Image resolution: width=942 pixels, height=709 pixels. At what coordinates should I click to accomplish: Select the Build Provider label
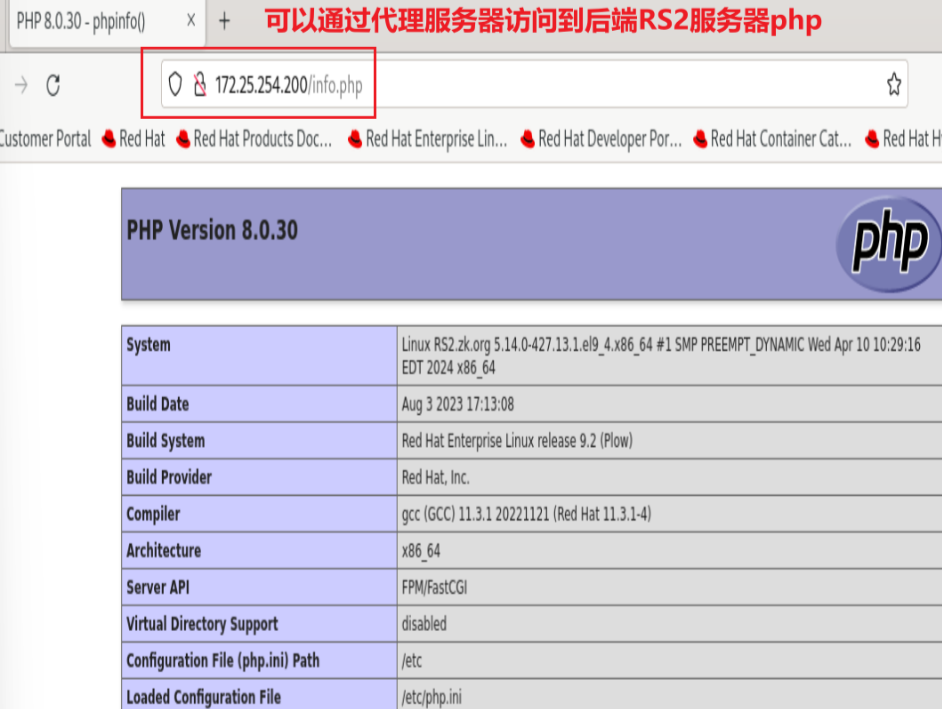(169, 477)
